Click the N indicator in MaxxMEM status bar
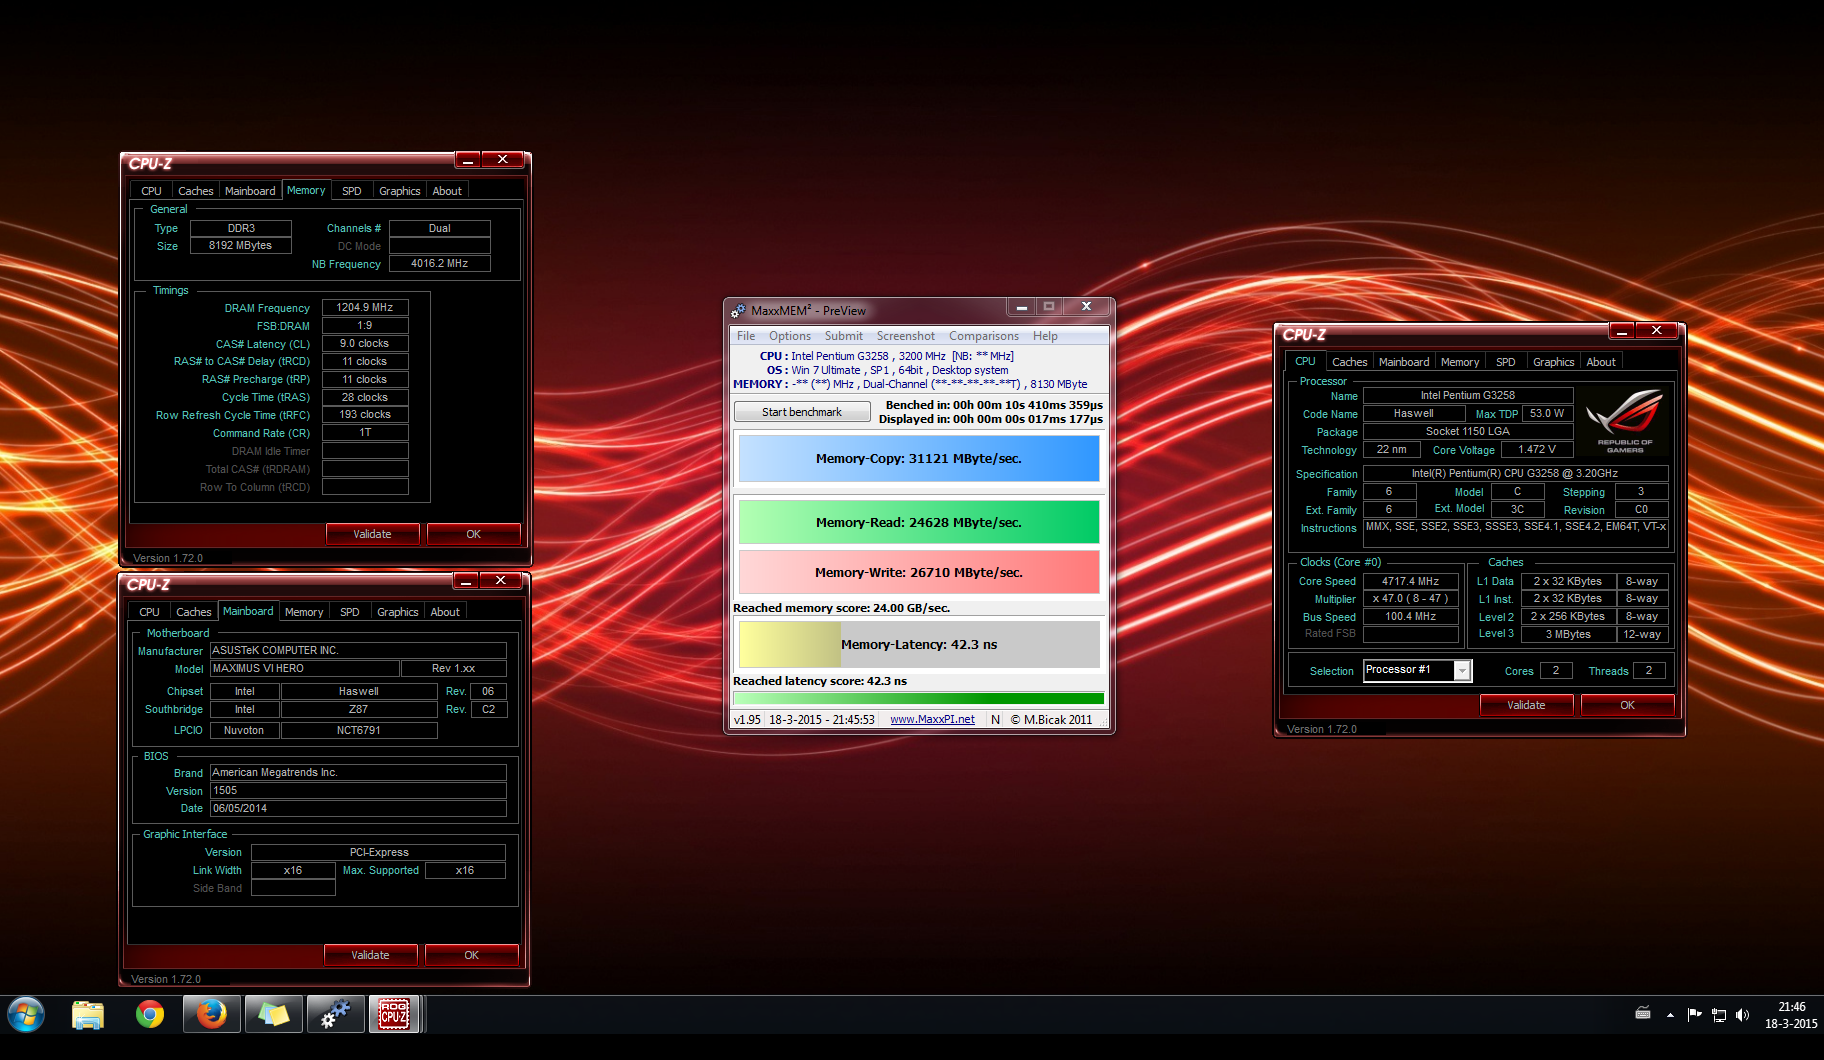The height and width of the screenshot is (1060, 1824). pos(995,720)
